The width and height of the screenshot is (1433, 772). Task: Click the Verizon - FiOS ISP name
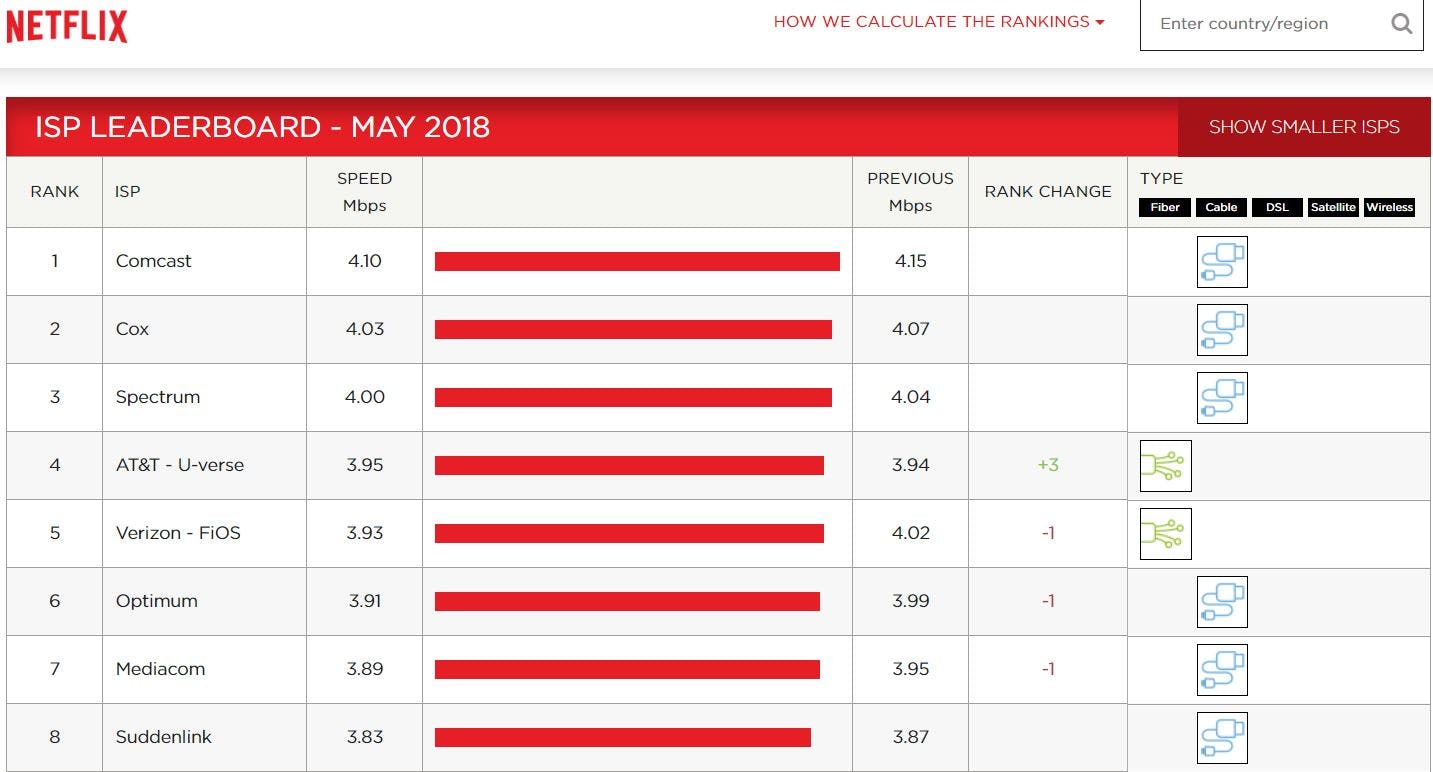coord(178,533)
